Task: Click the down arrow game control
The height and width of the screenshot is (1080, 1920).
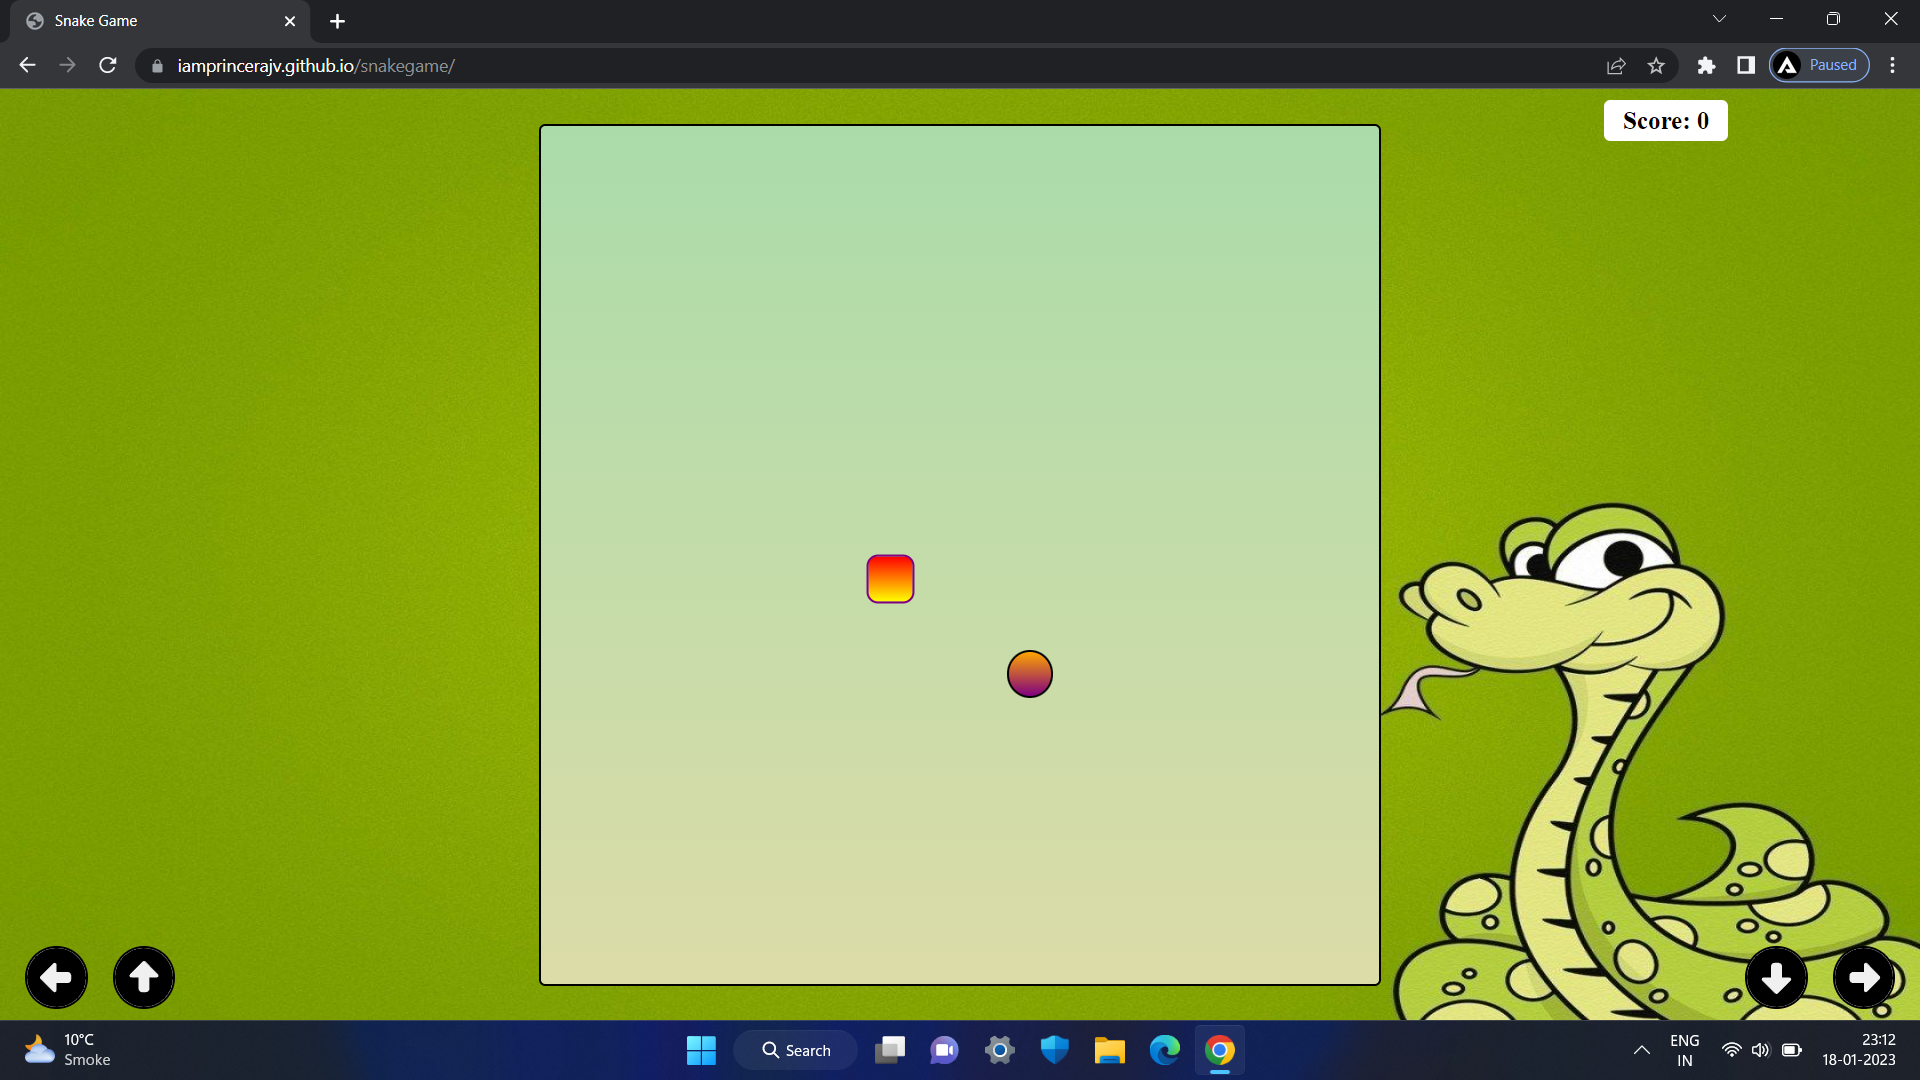Action: pyautogui.click(x=1776, y=977)
